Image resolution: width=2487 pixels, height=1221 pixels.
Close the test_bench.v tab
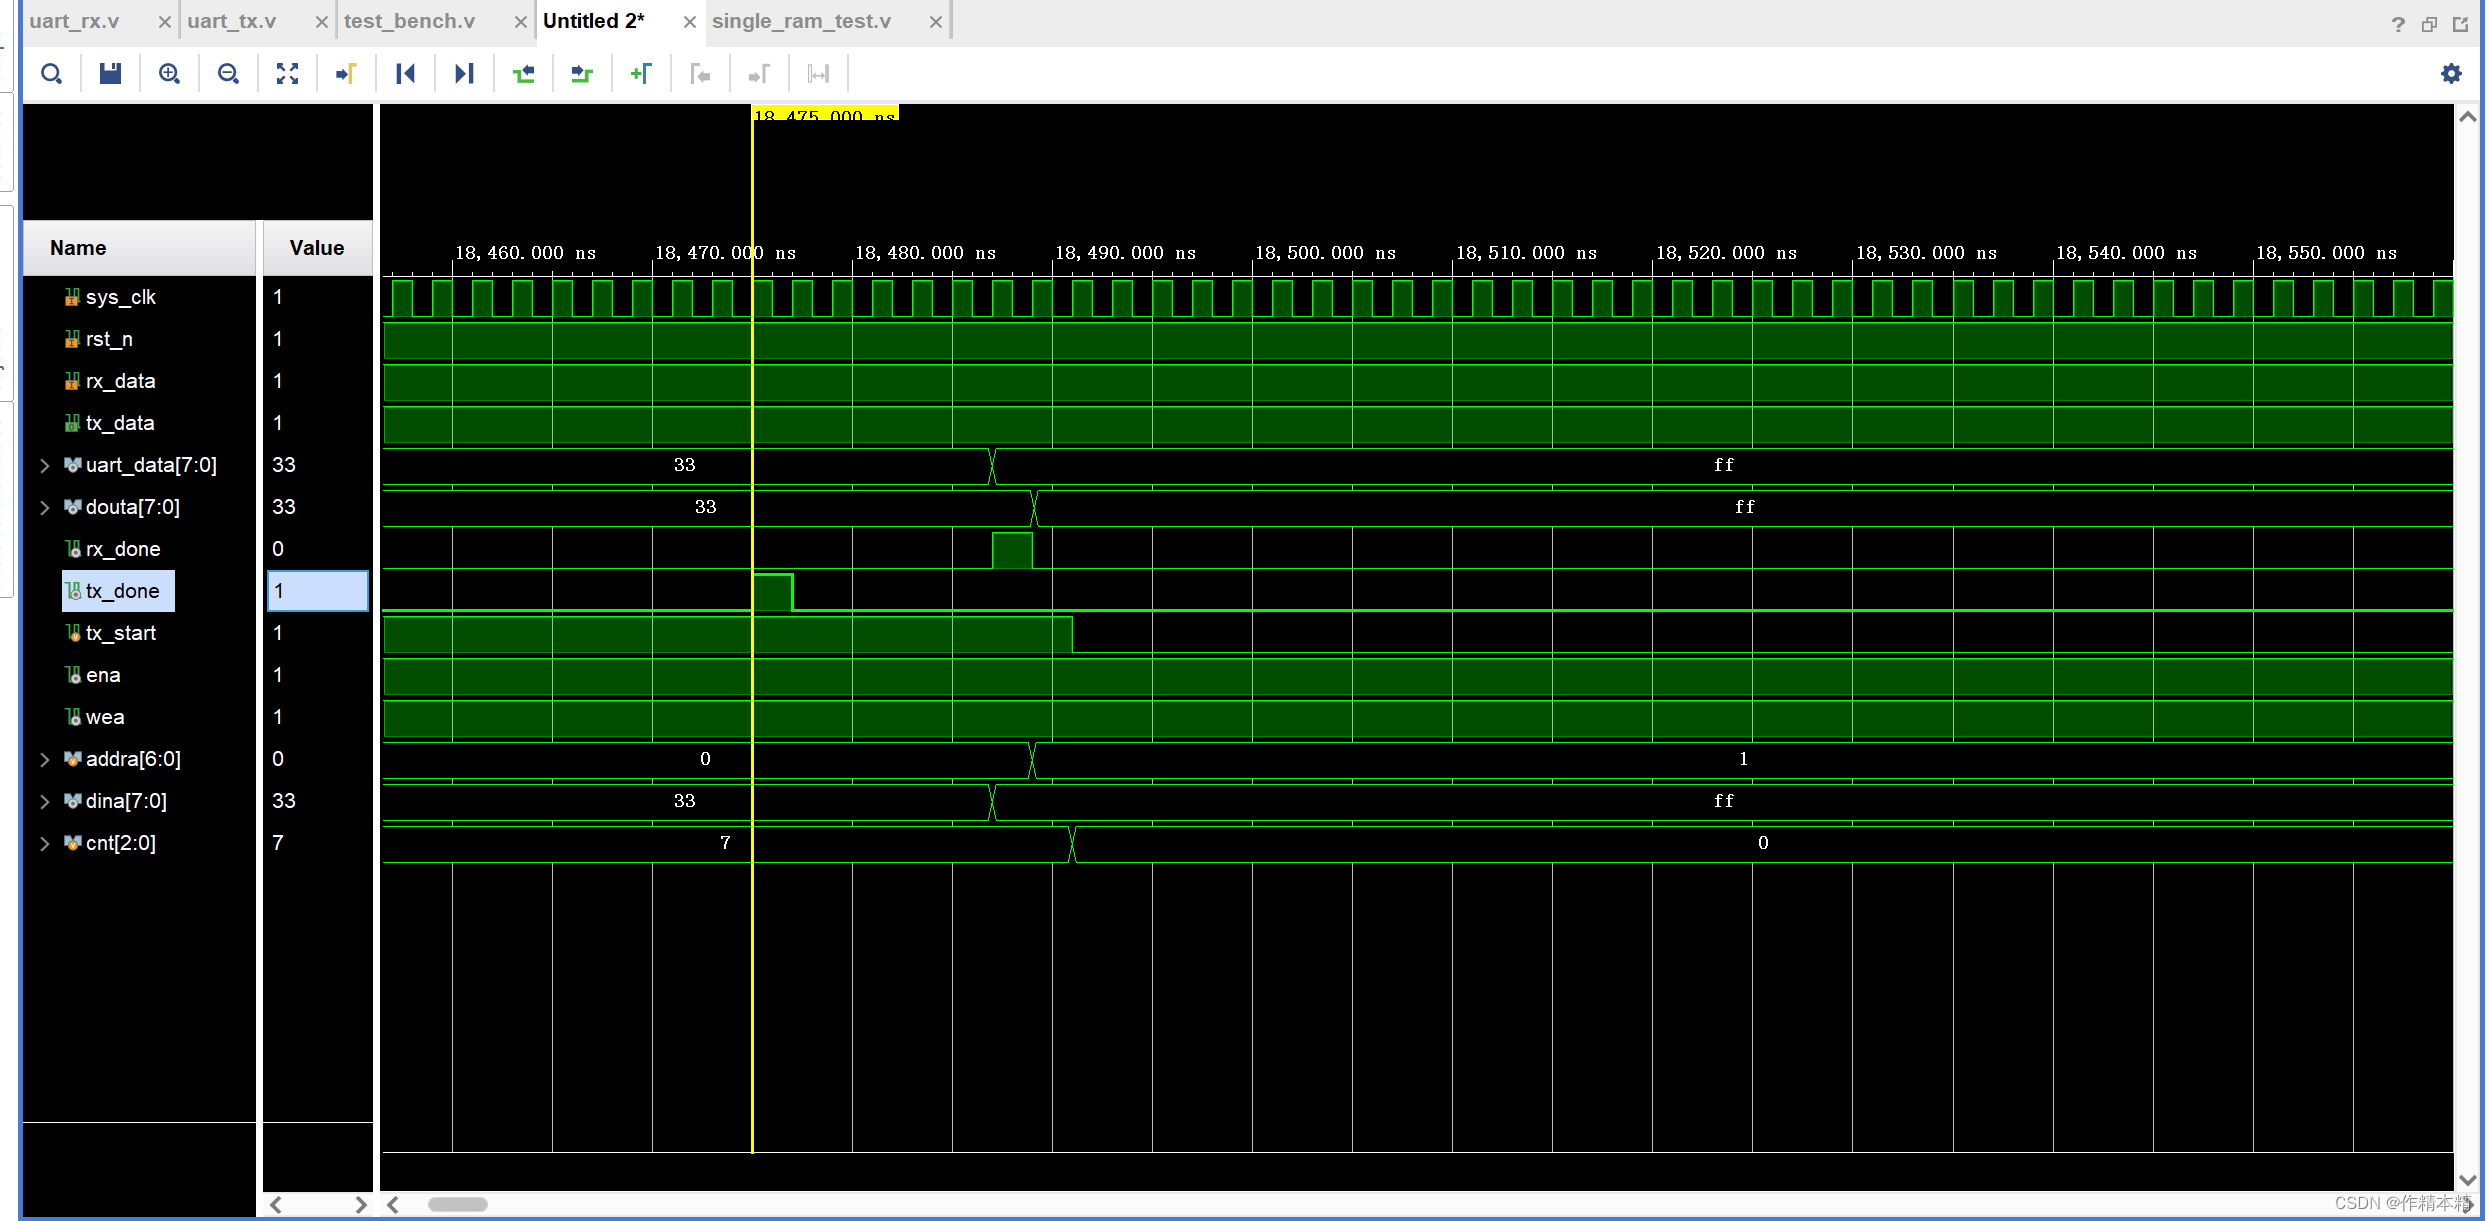[x=520, y=21]
